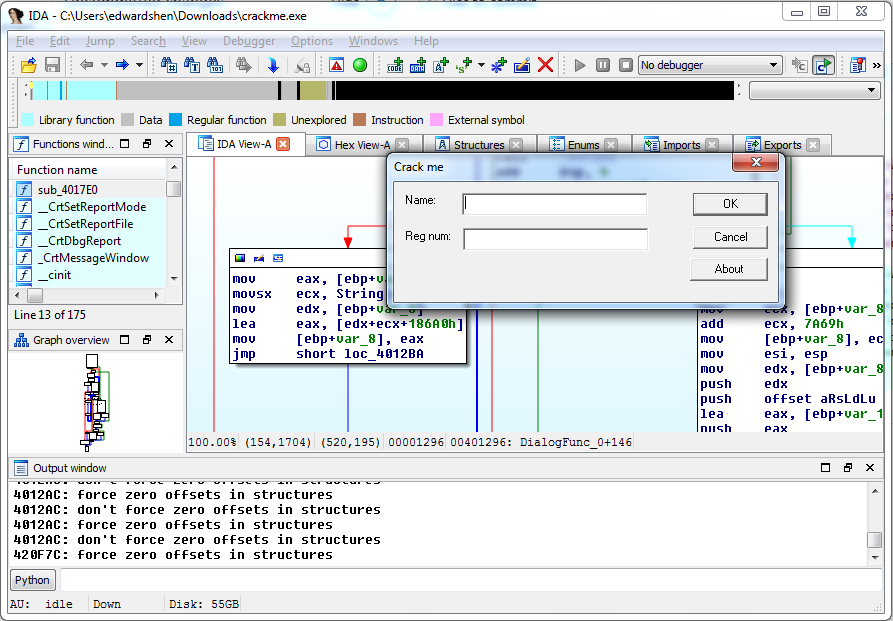Convert to data with the DATA icon
Screen dimensions: 893x621
tap(418, 65)
